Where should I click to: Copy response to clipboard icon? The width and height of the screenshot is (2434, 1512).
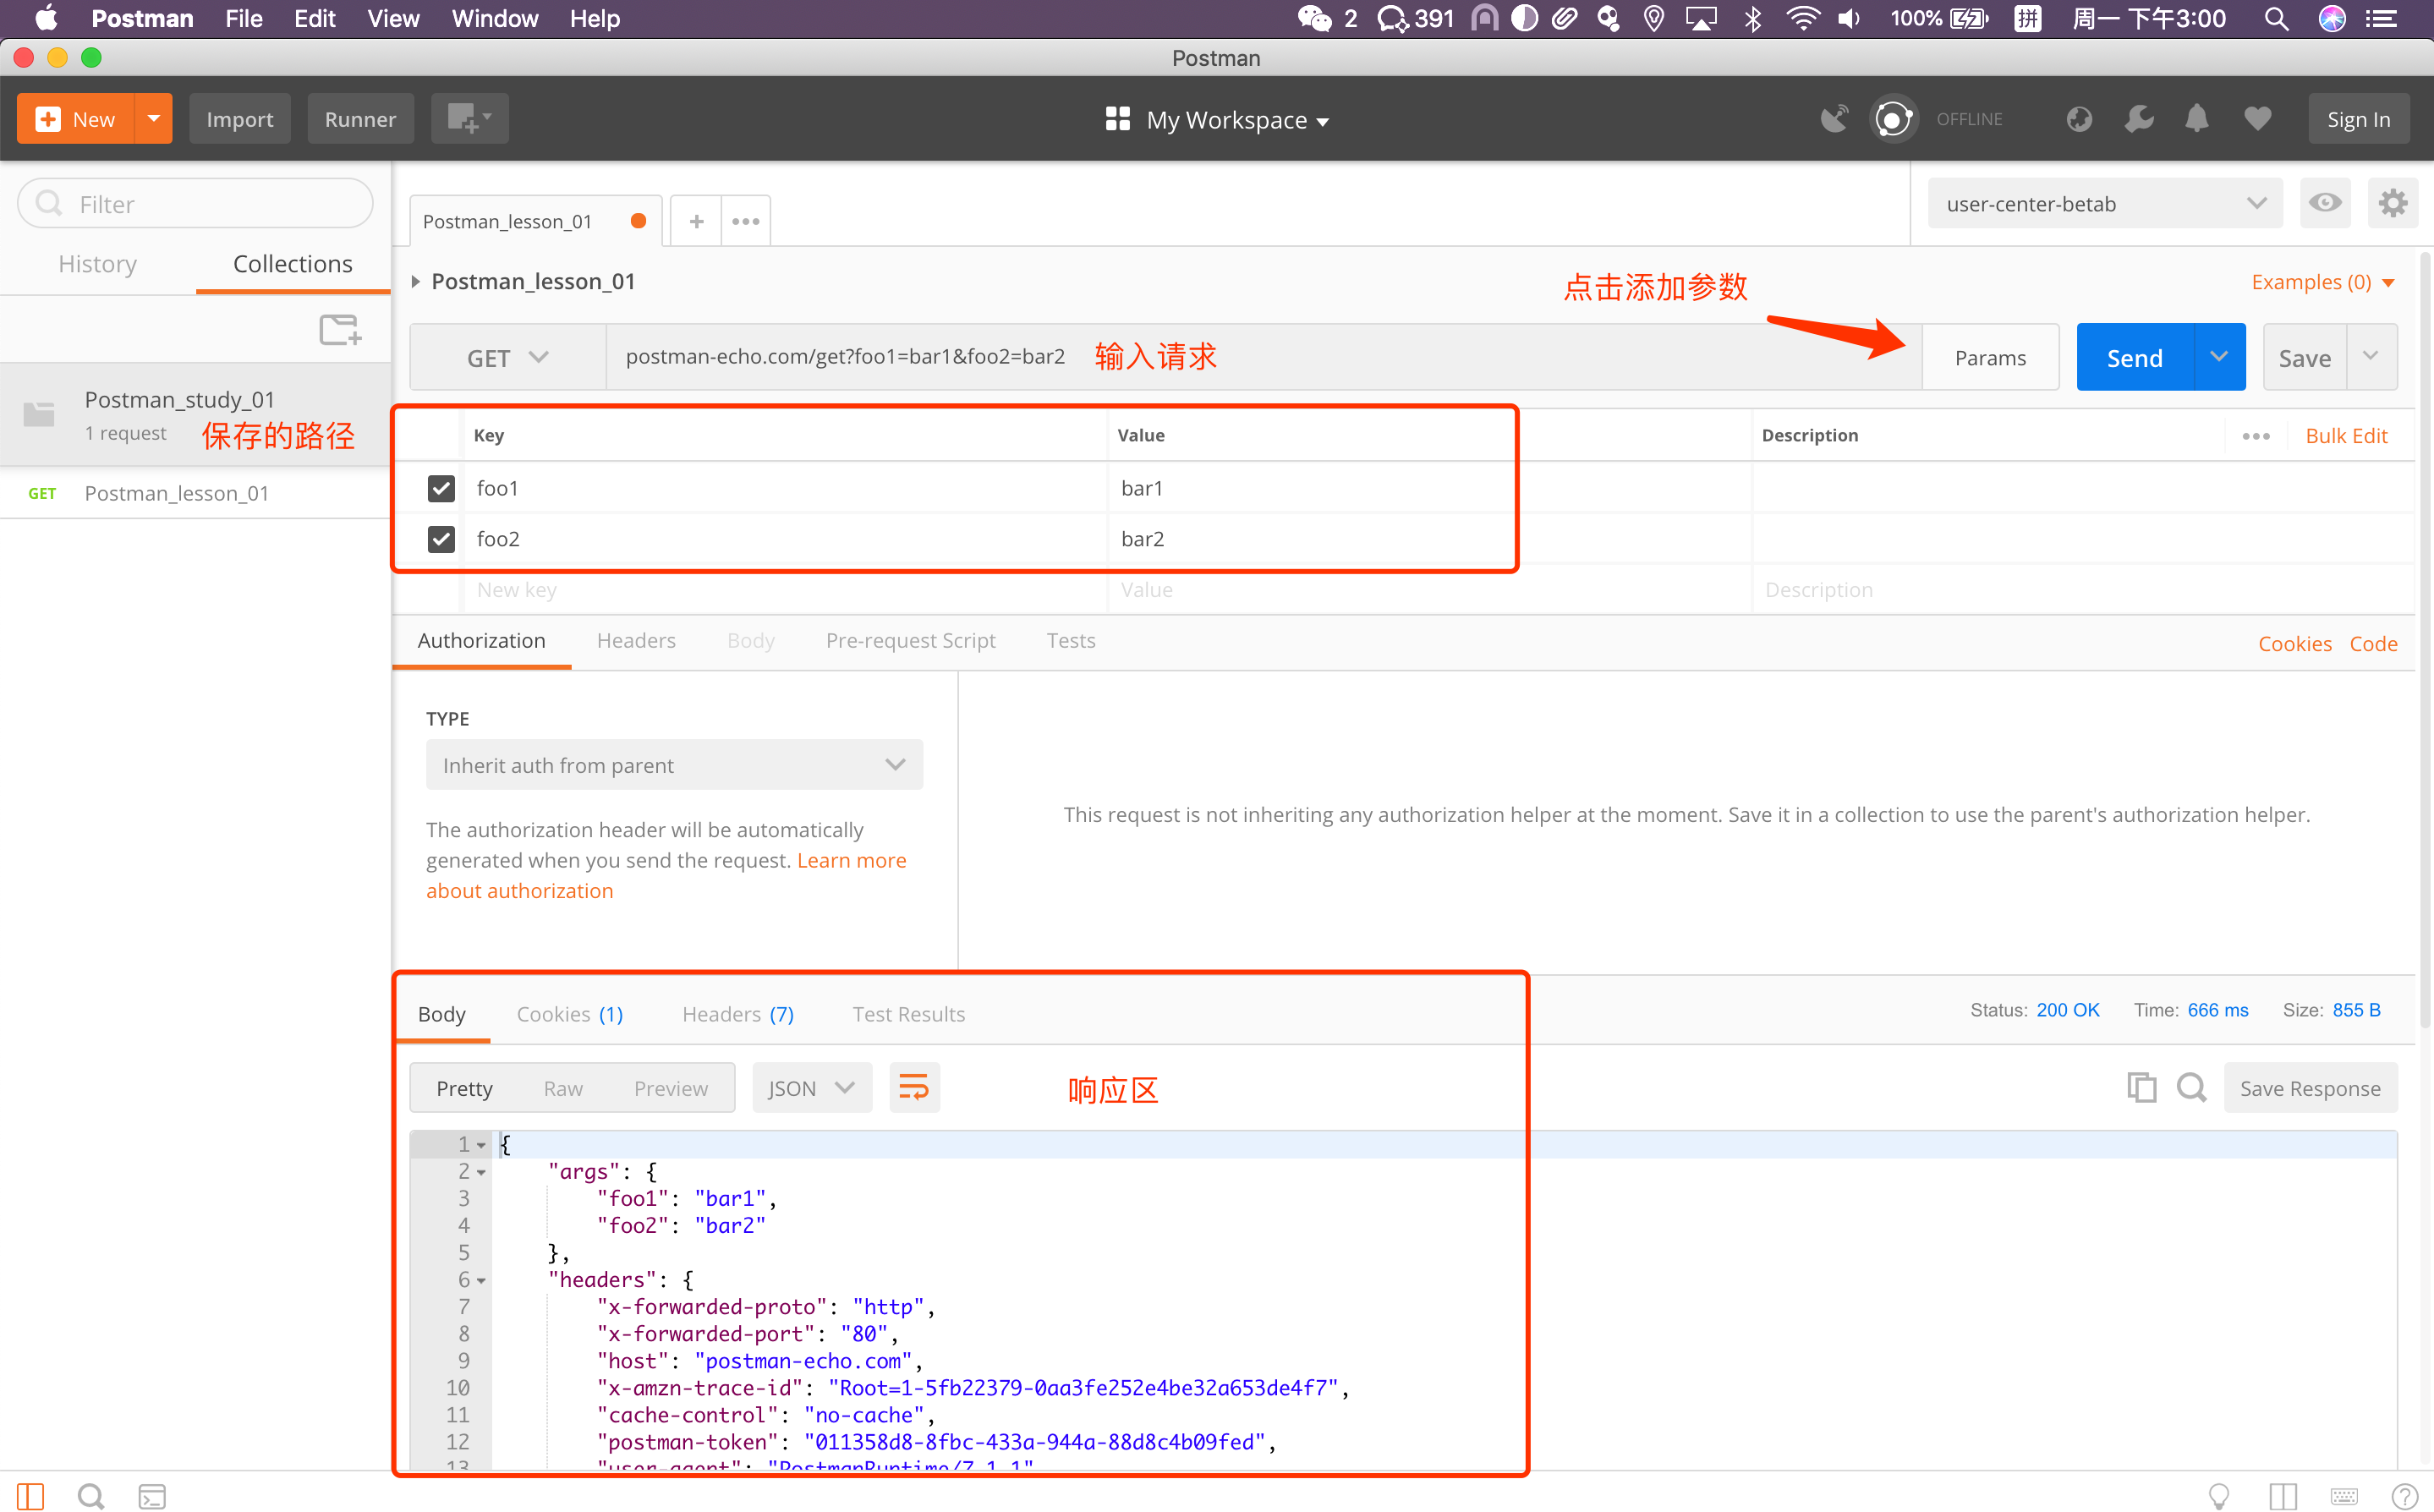click(x=2141, y=1087)
